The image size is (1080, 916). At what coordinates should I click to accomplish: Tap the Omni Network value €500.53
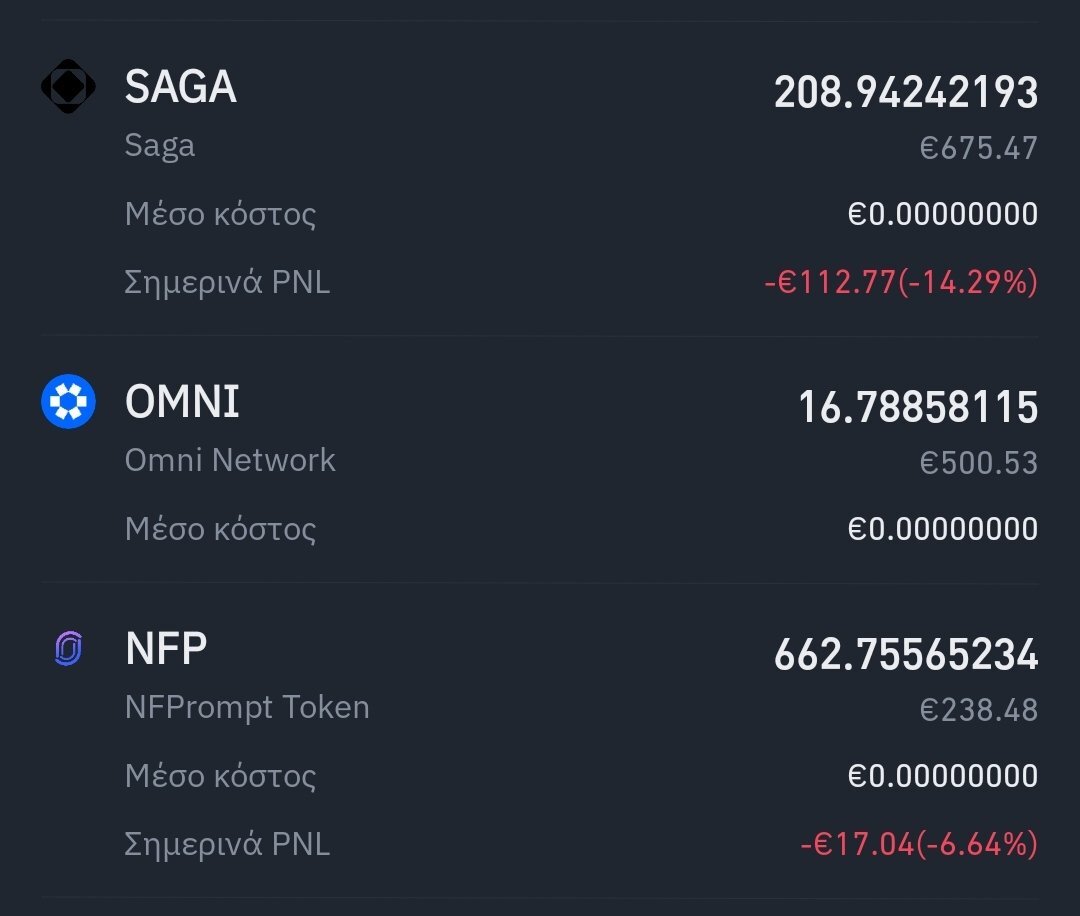[x=979, y=463]
